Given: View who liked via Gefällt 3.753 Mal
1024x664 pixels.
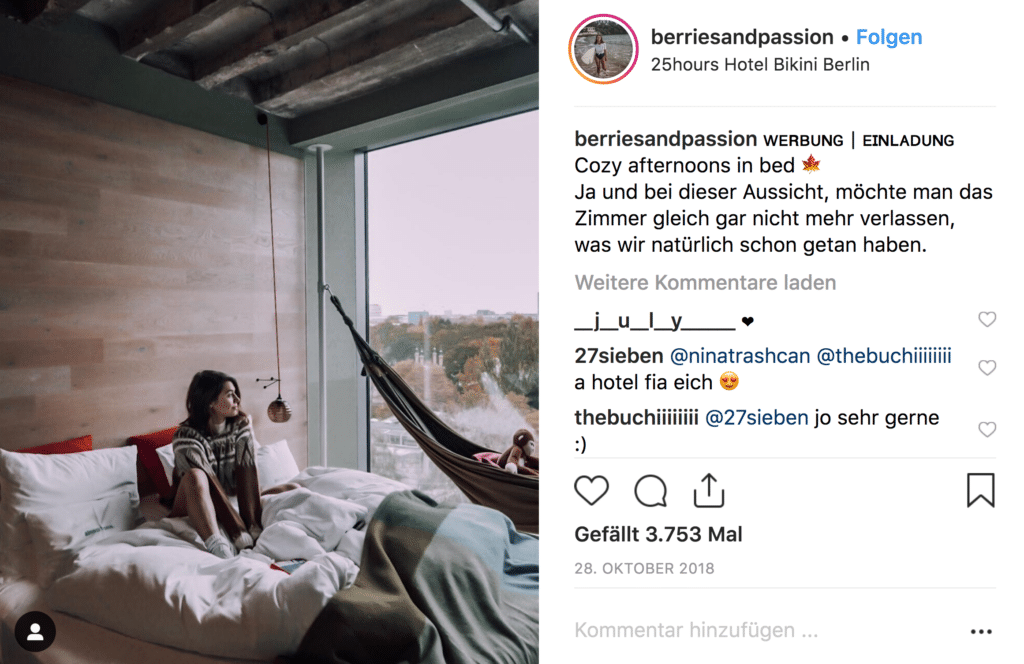Looking at the screenshot, I should pos(658,535).
